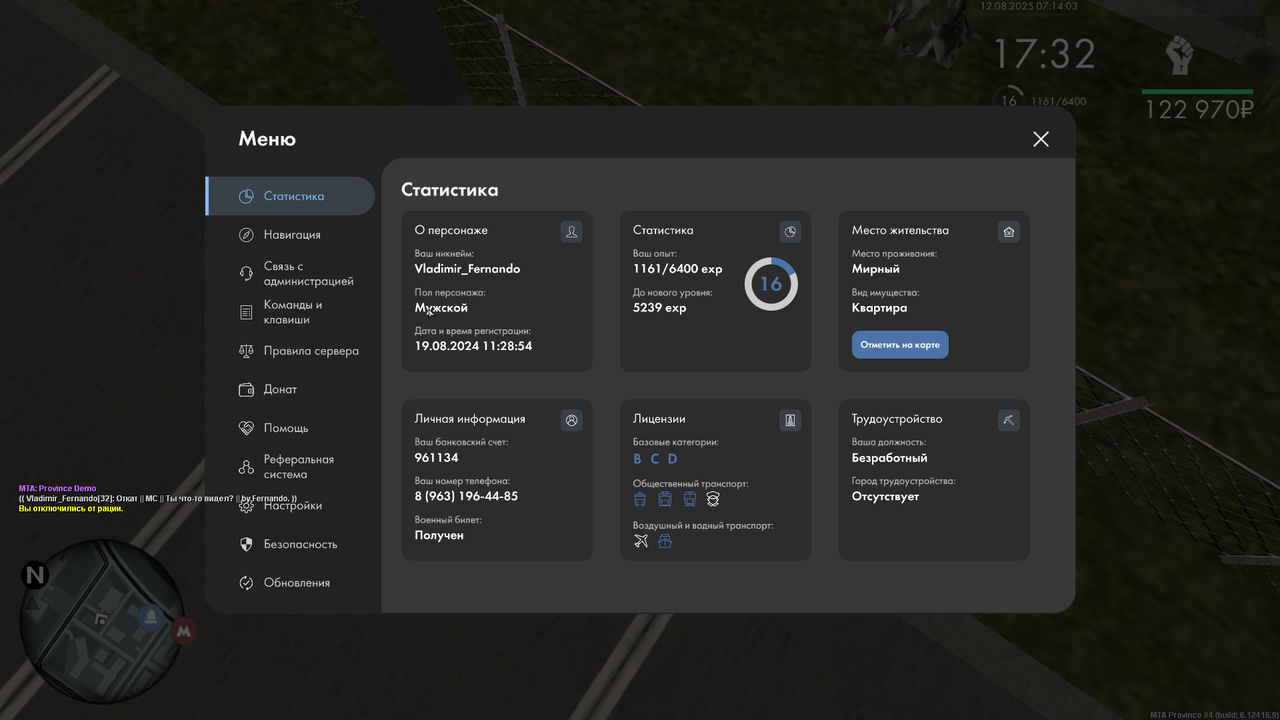1280x720 pixels.
Task: Click the MTA: Province Demo chat line
Action: pos(57,488)
